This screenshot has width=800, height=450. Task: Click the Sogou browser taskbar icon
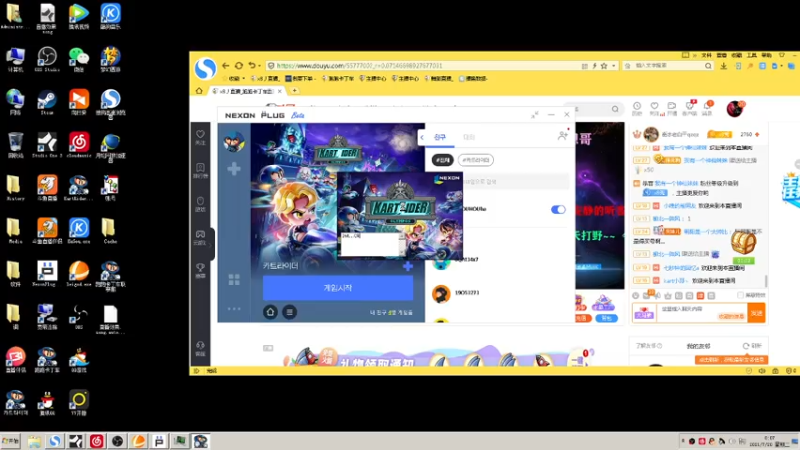[x=55, y=441]
